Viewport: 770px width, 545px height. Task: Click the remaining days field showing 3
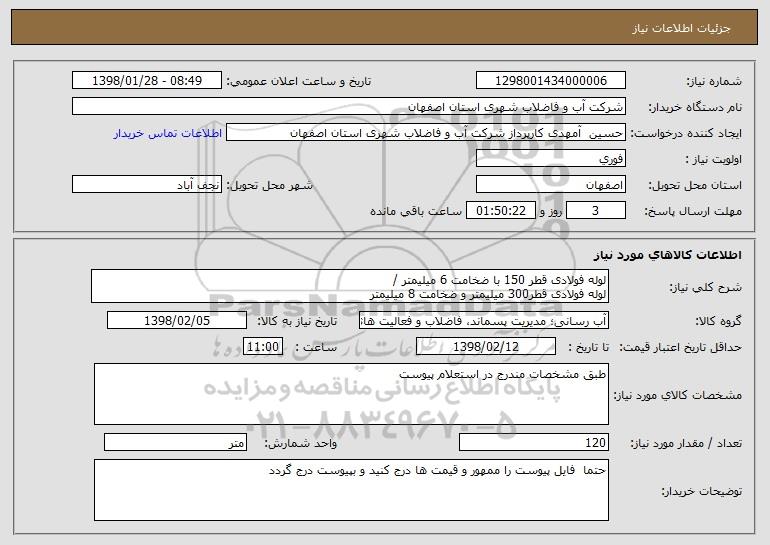(596, 210)
